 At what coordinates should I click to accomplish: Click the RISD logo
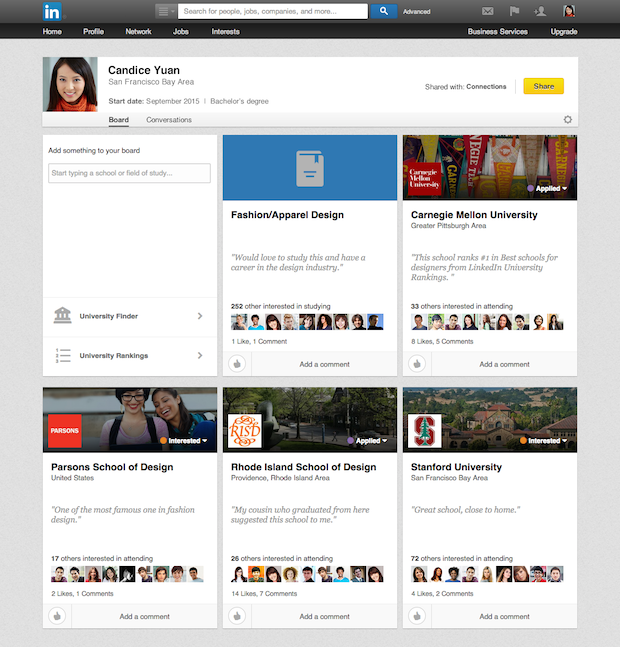click(245, 431)
